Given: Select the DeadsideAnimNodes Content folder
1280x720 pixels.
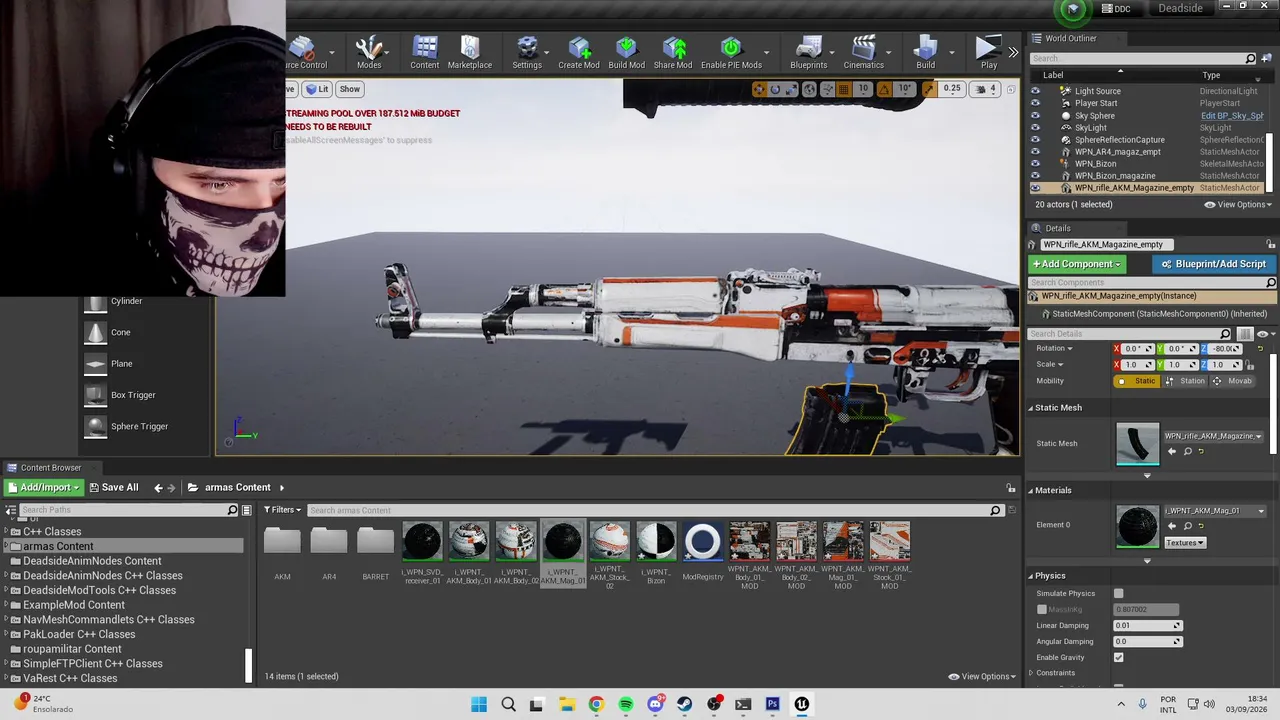Looking at the screenshot, I should pyautogui.click(x=92, y=561).
